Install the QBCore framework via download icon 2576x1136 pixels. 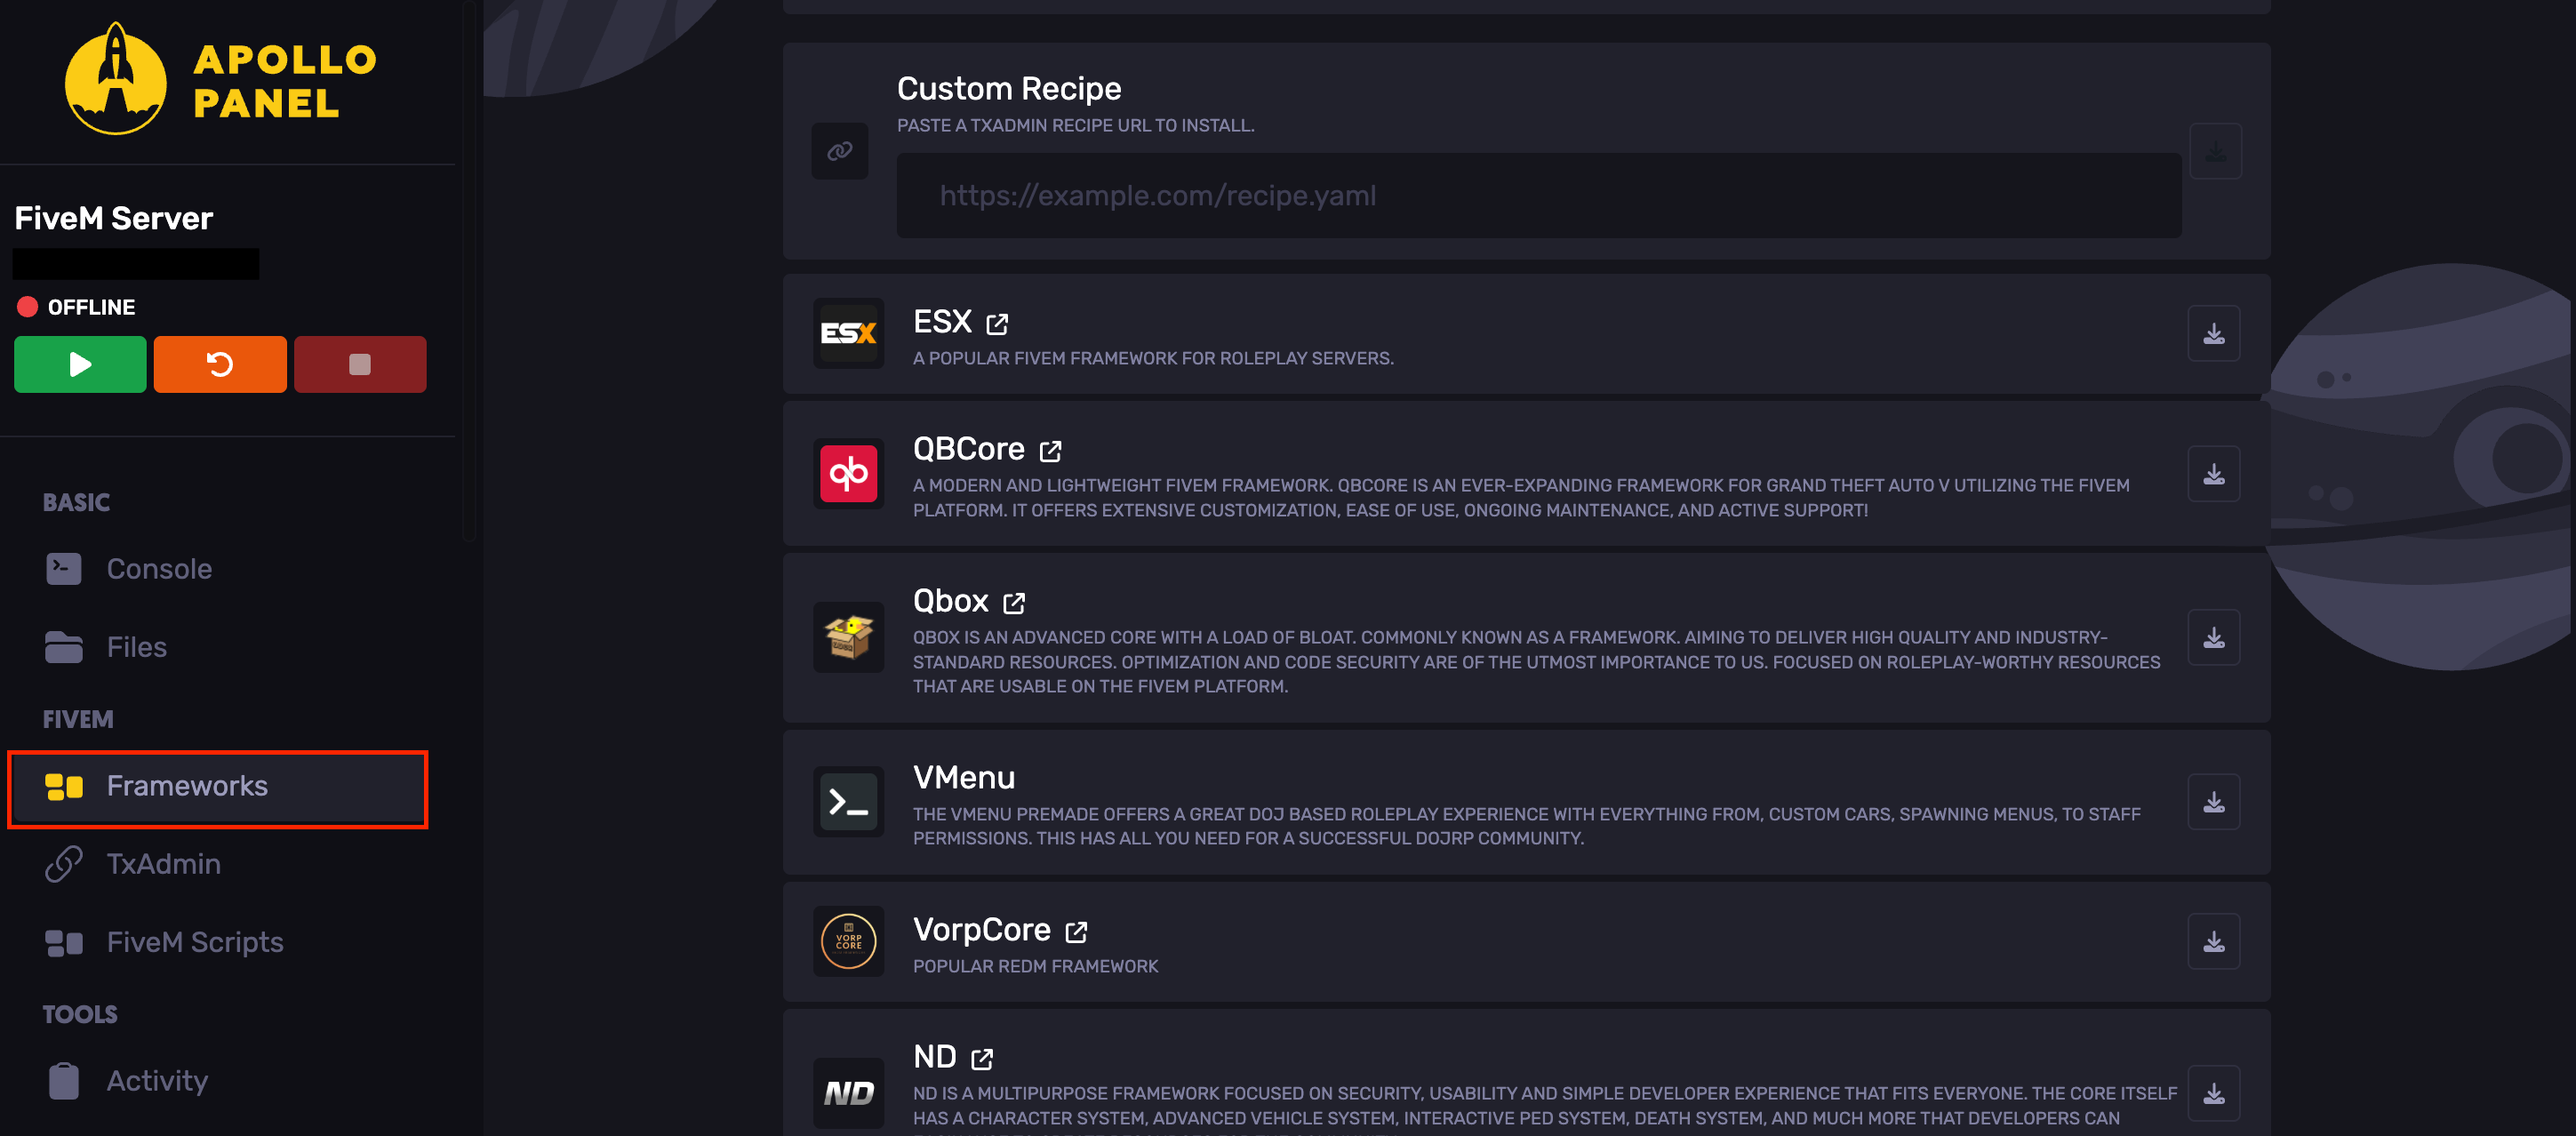(x=2213, y=473)
